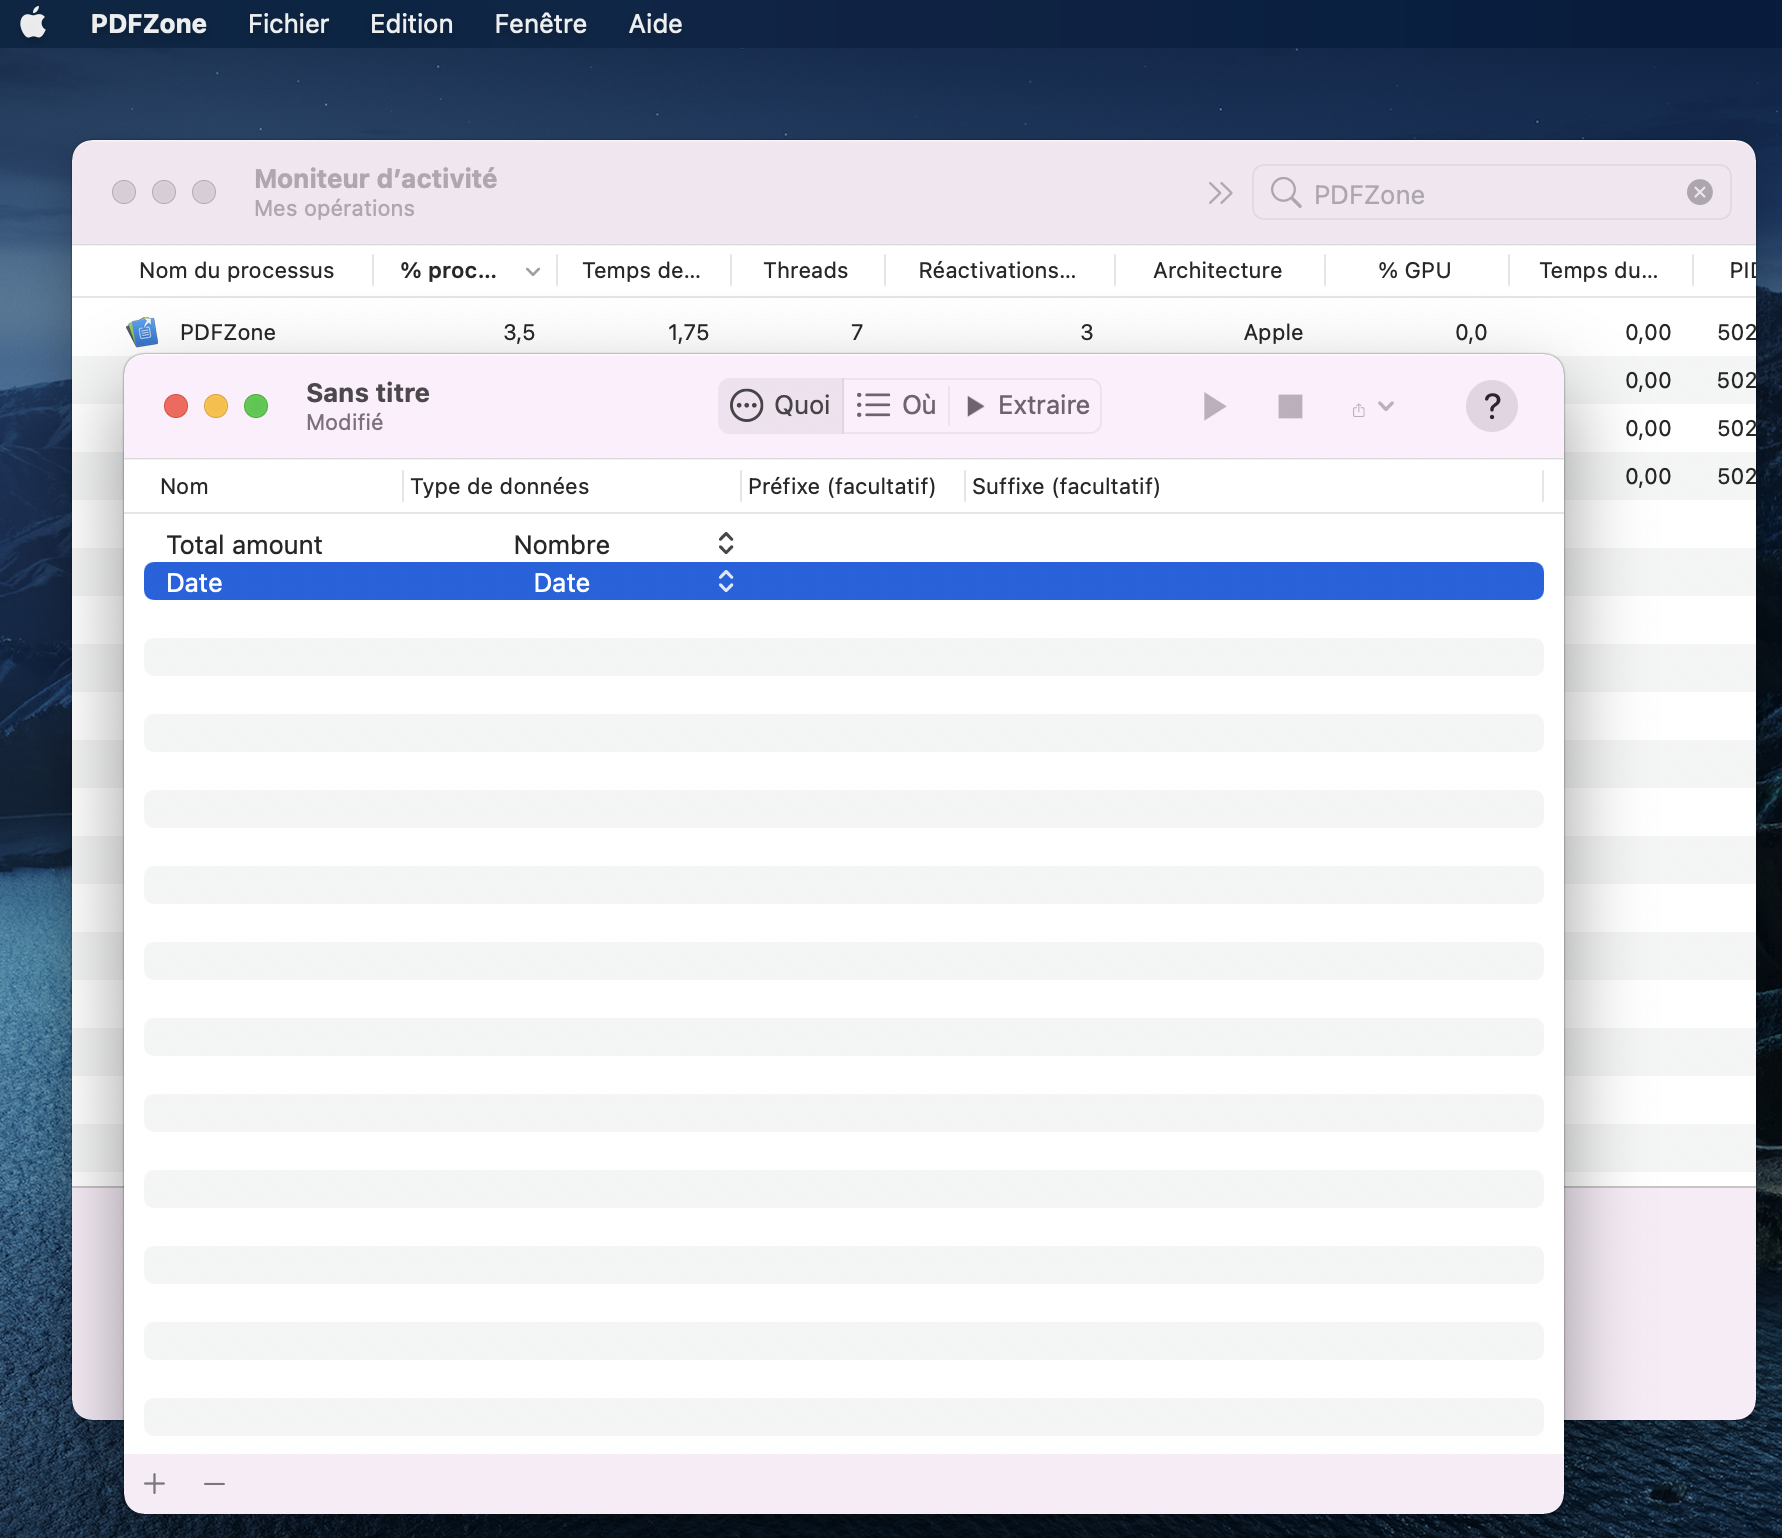The height and width of the screenshot is (1538, 1782).
Task: Select the Total amount row name
Action: (x=244, y=544)
